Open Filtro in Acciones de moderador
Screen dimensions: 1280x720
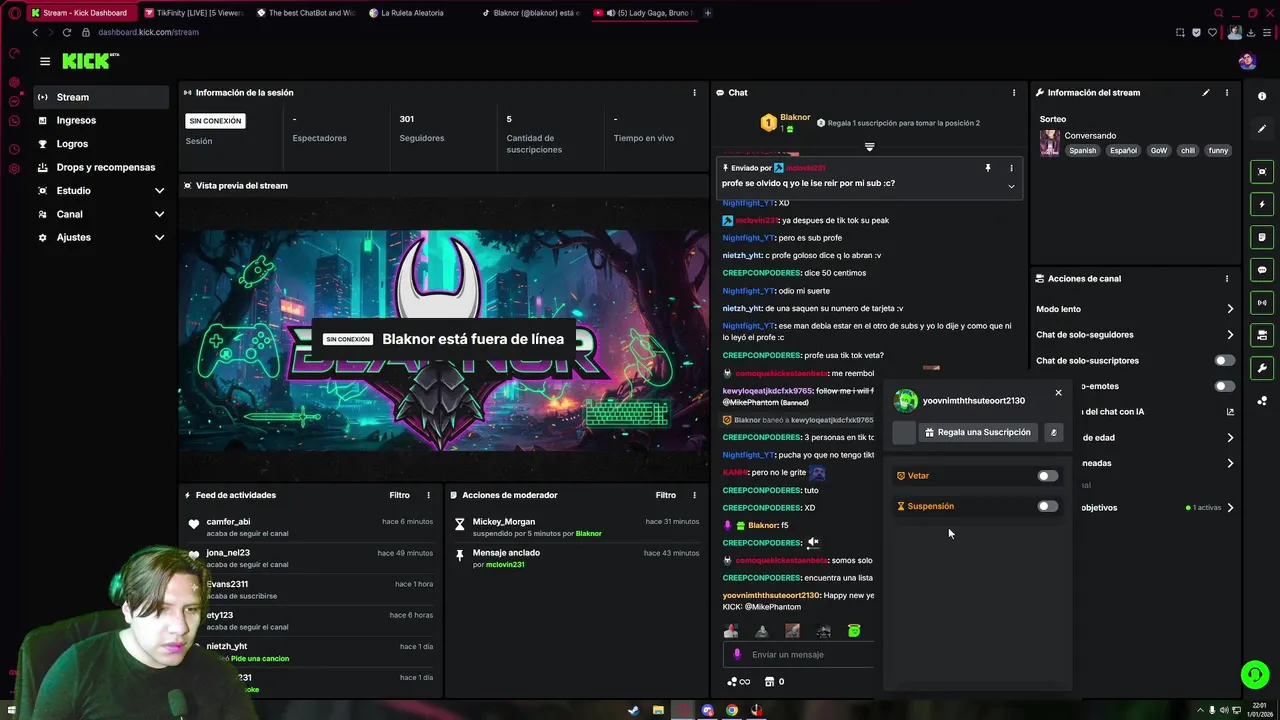[x=665, y=495]
